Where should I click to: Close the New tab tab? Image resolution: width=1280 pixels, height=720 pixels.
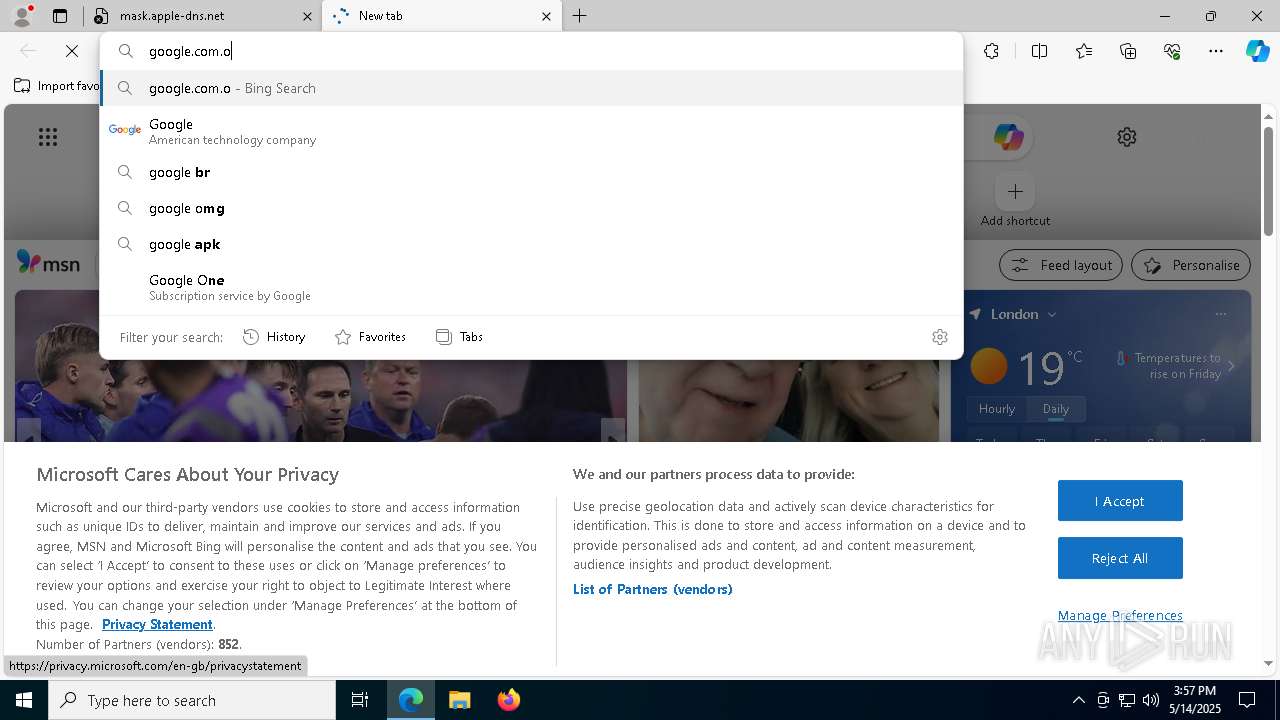546,16
